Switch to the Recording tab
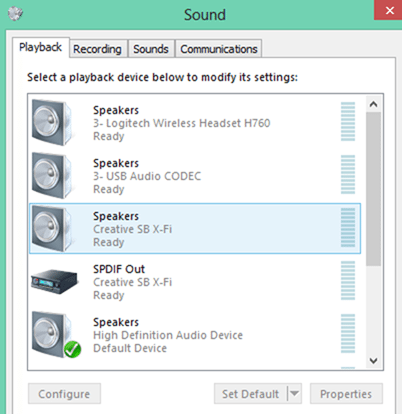This screenshot has height=414, width=402. pyautogui.click(x=97, y=49)
